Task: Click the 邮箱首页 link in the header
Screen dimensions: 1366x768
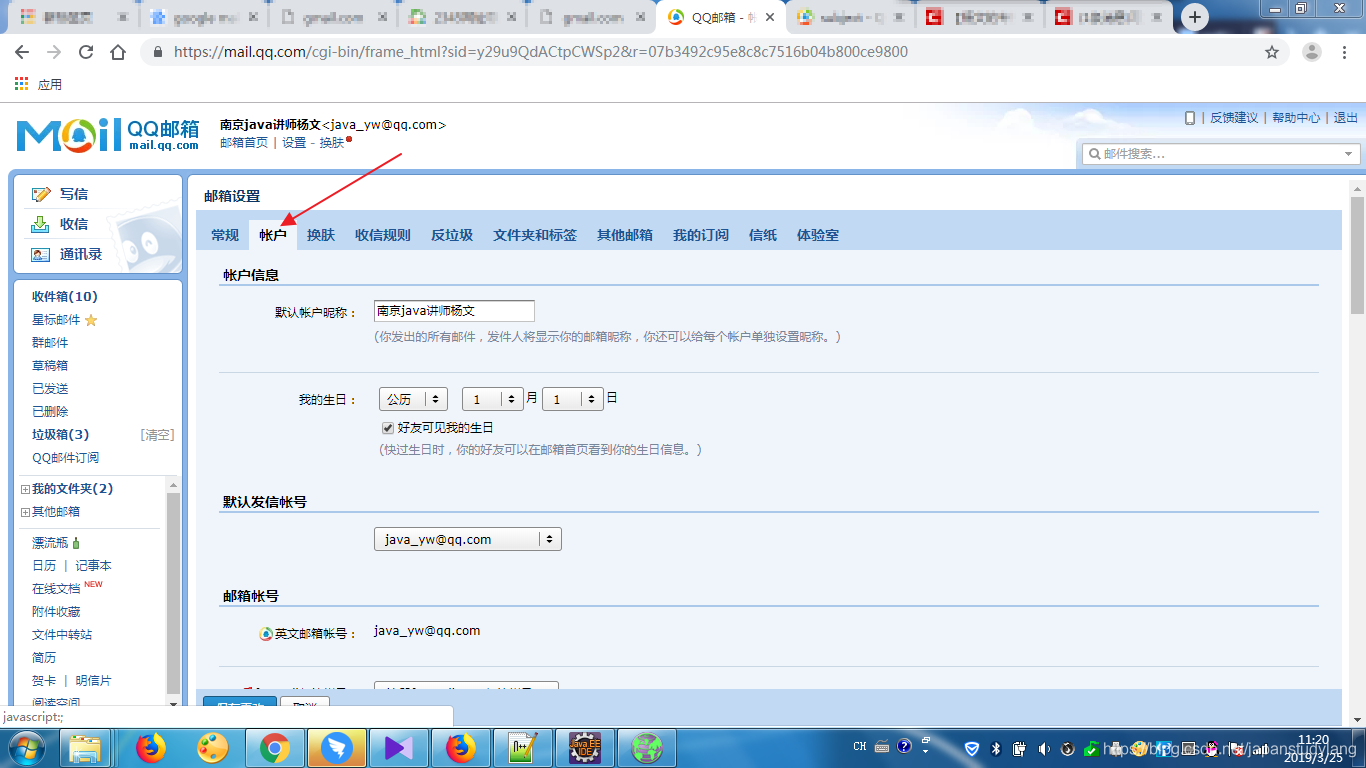Action: (x=244, y=143)
